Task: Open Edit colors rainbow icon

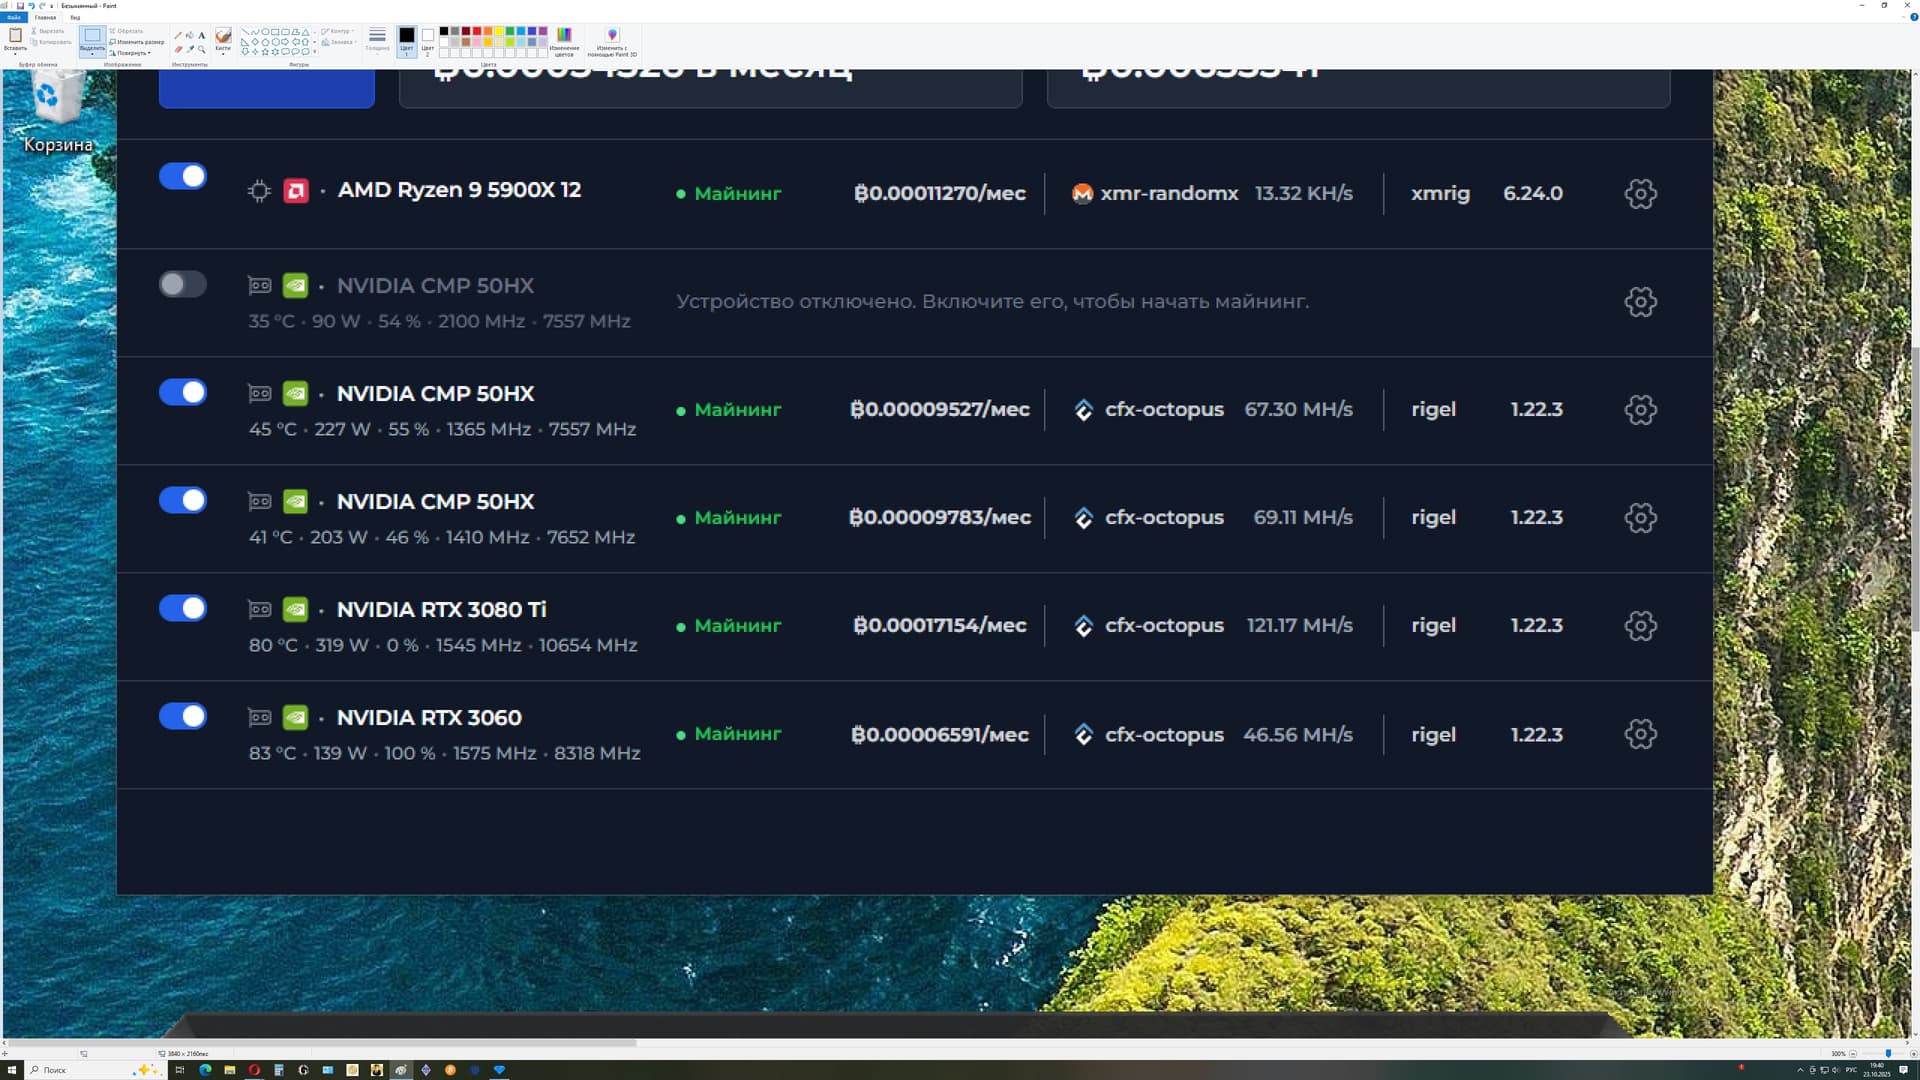Action: point(564,35)
